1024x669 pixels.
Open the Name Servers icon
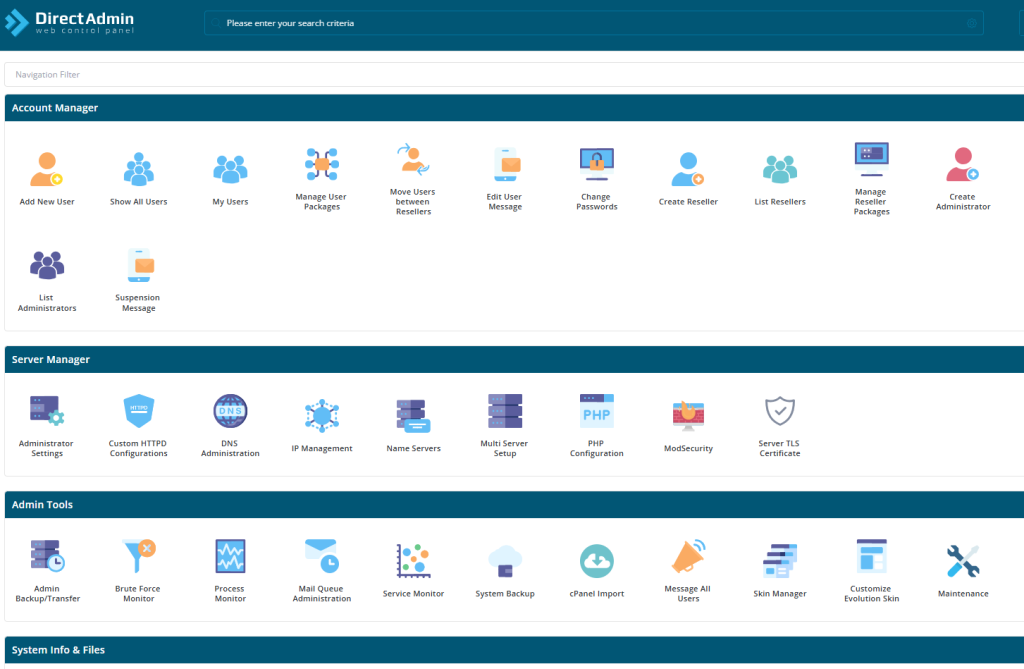click(413, 416)
